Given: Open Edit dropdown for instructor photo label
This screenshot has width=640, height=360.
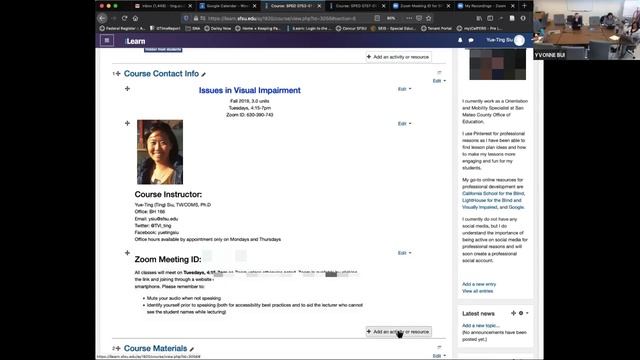Looking at the screenshot, I should pos(404,124).
